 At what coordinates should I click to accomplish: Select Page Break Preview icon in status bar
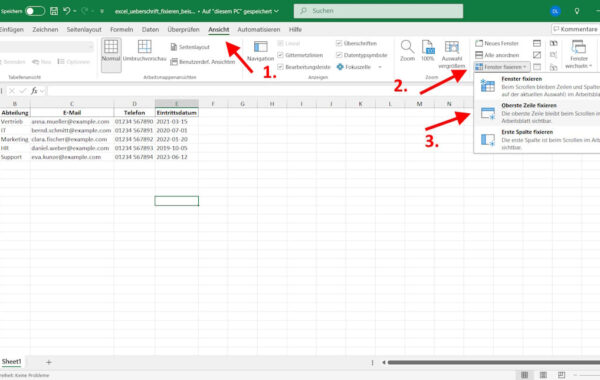(561, 375)
